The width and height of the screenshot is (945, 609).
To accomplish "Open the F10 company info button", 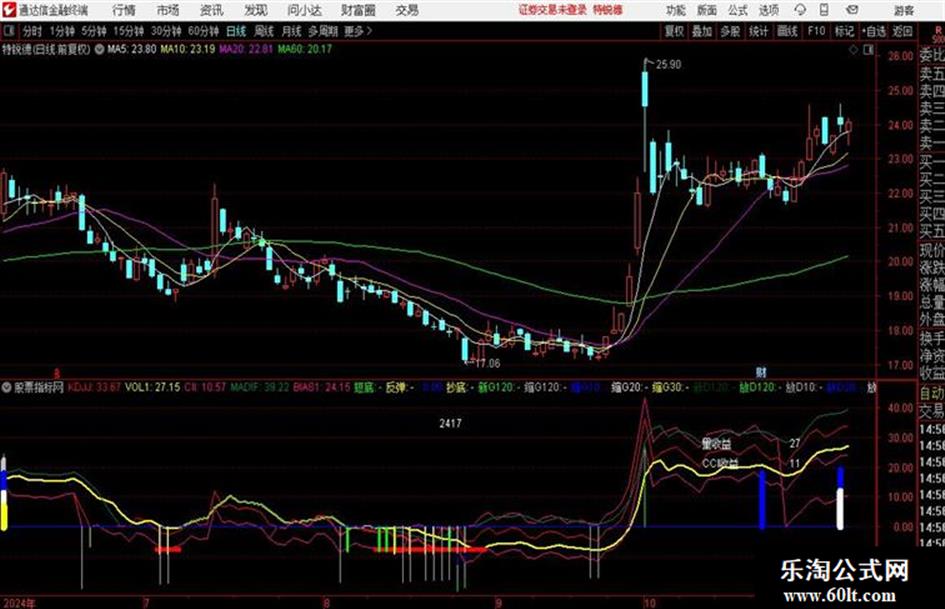I will [x=816, y=31].
